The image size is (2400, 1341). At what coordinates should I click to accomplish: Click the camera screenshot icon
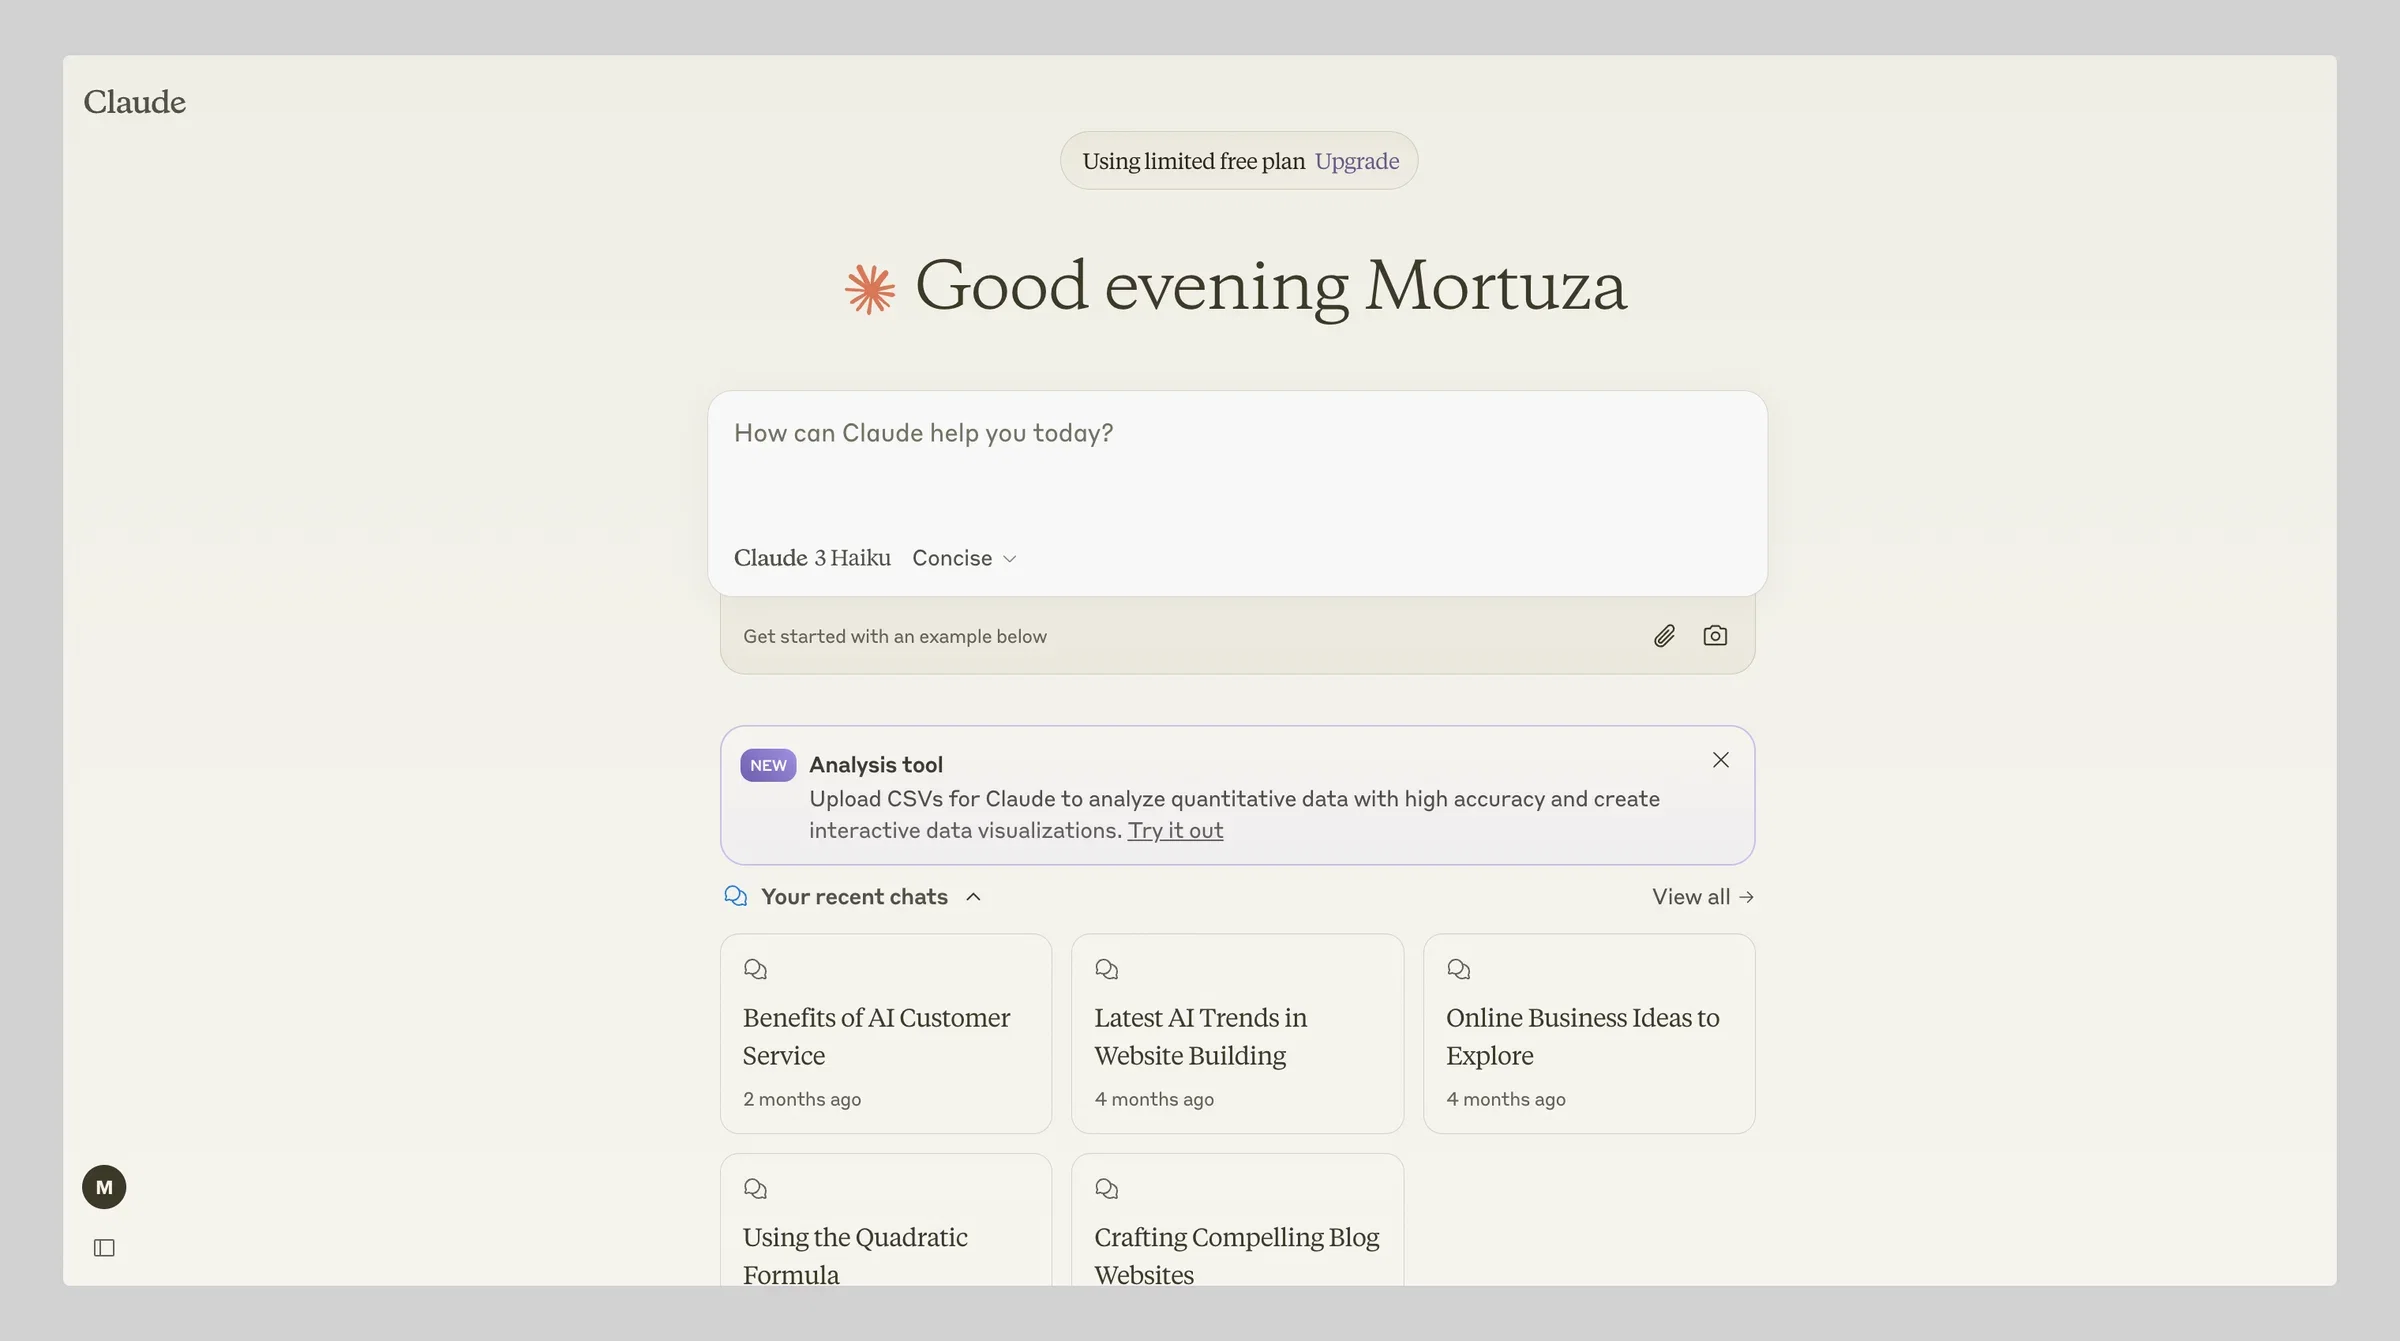pyautogui.click(x=1715, y=636)
